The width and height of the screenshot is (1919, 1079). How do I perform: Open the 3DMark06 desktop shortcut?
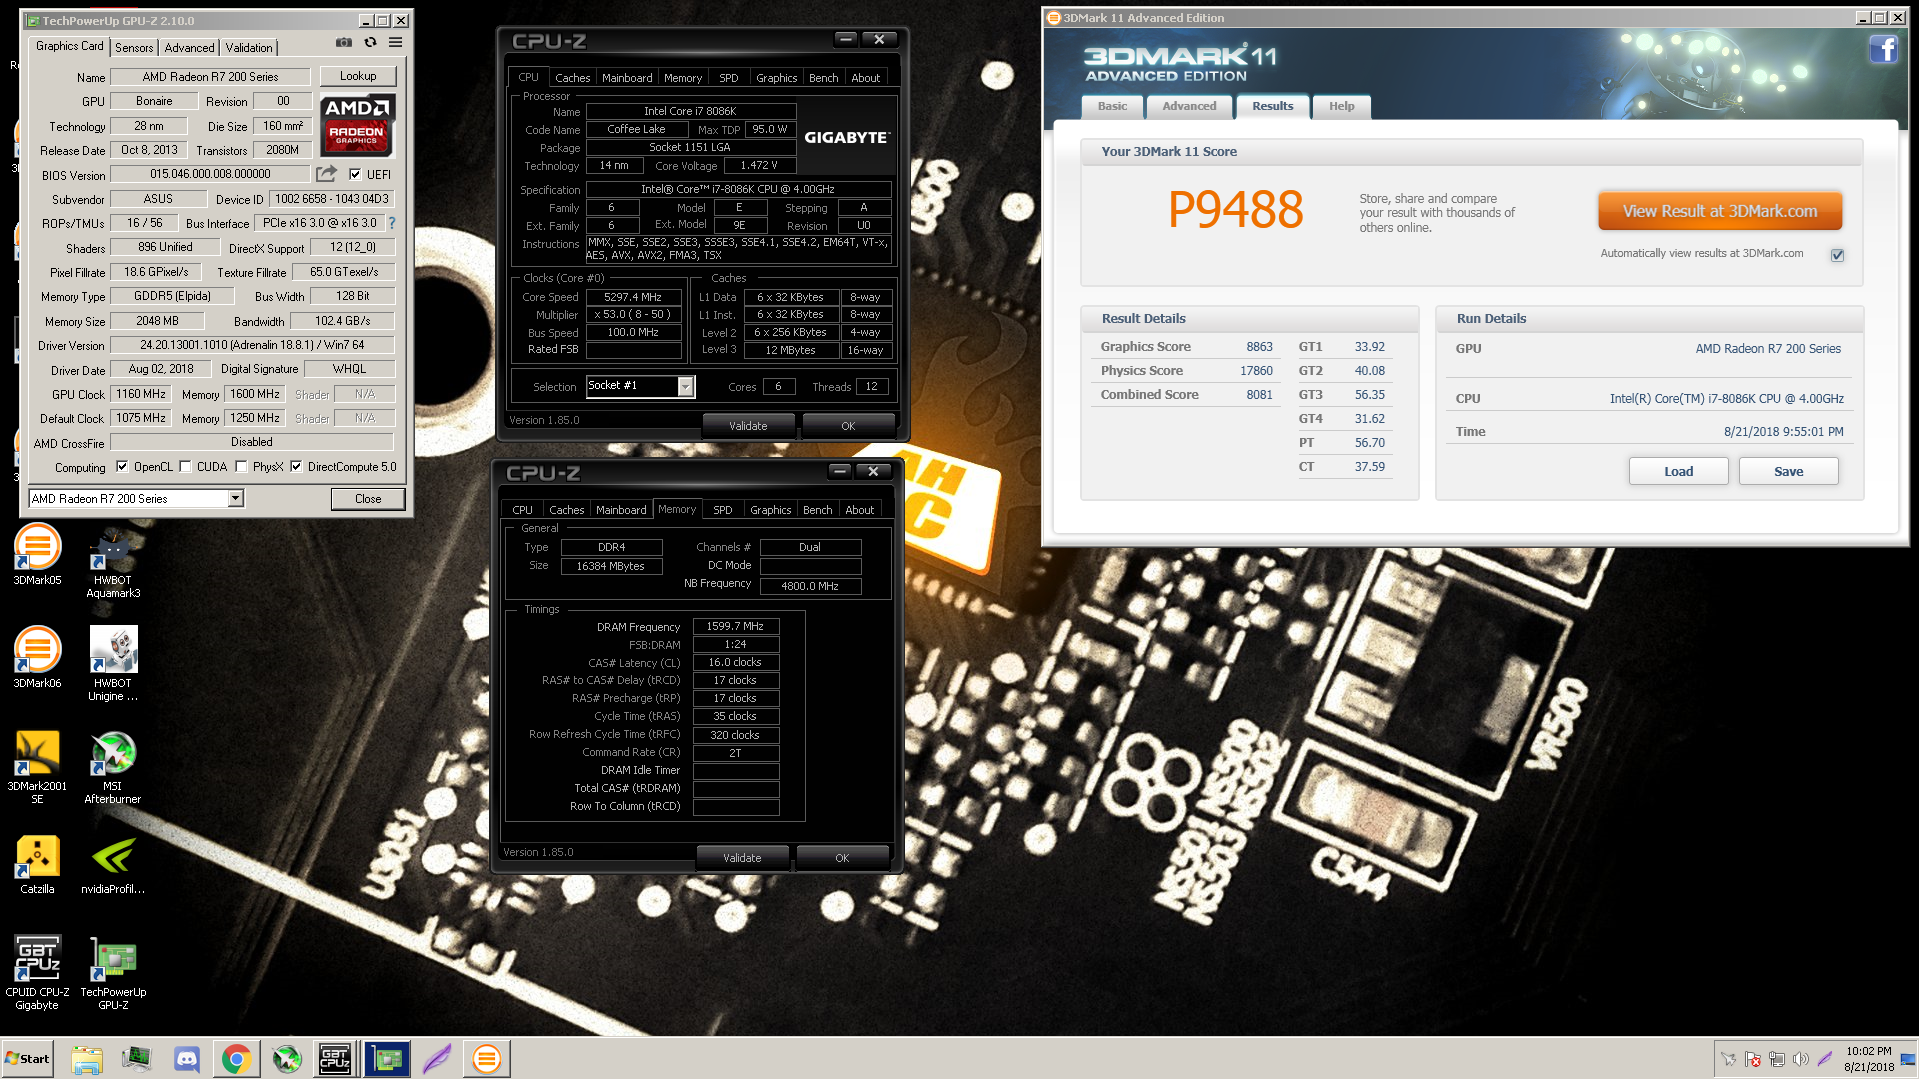point(37,658)
